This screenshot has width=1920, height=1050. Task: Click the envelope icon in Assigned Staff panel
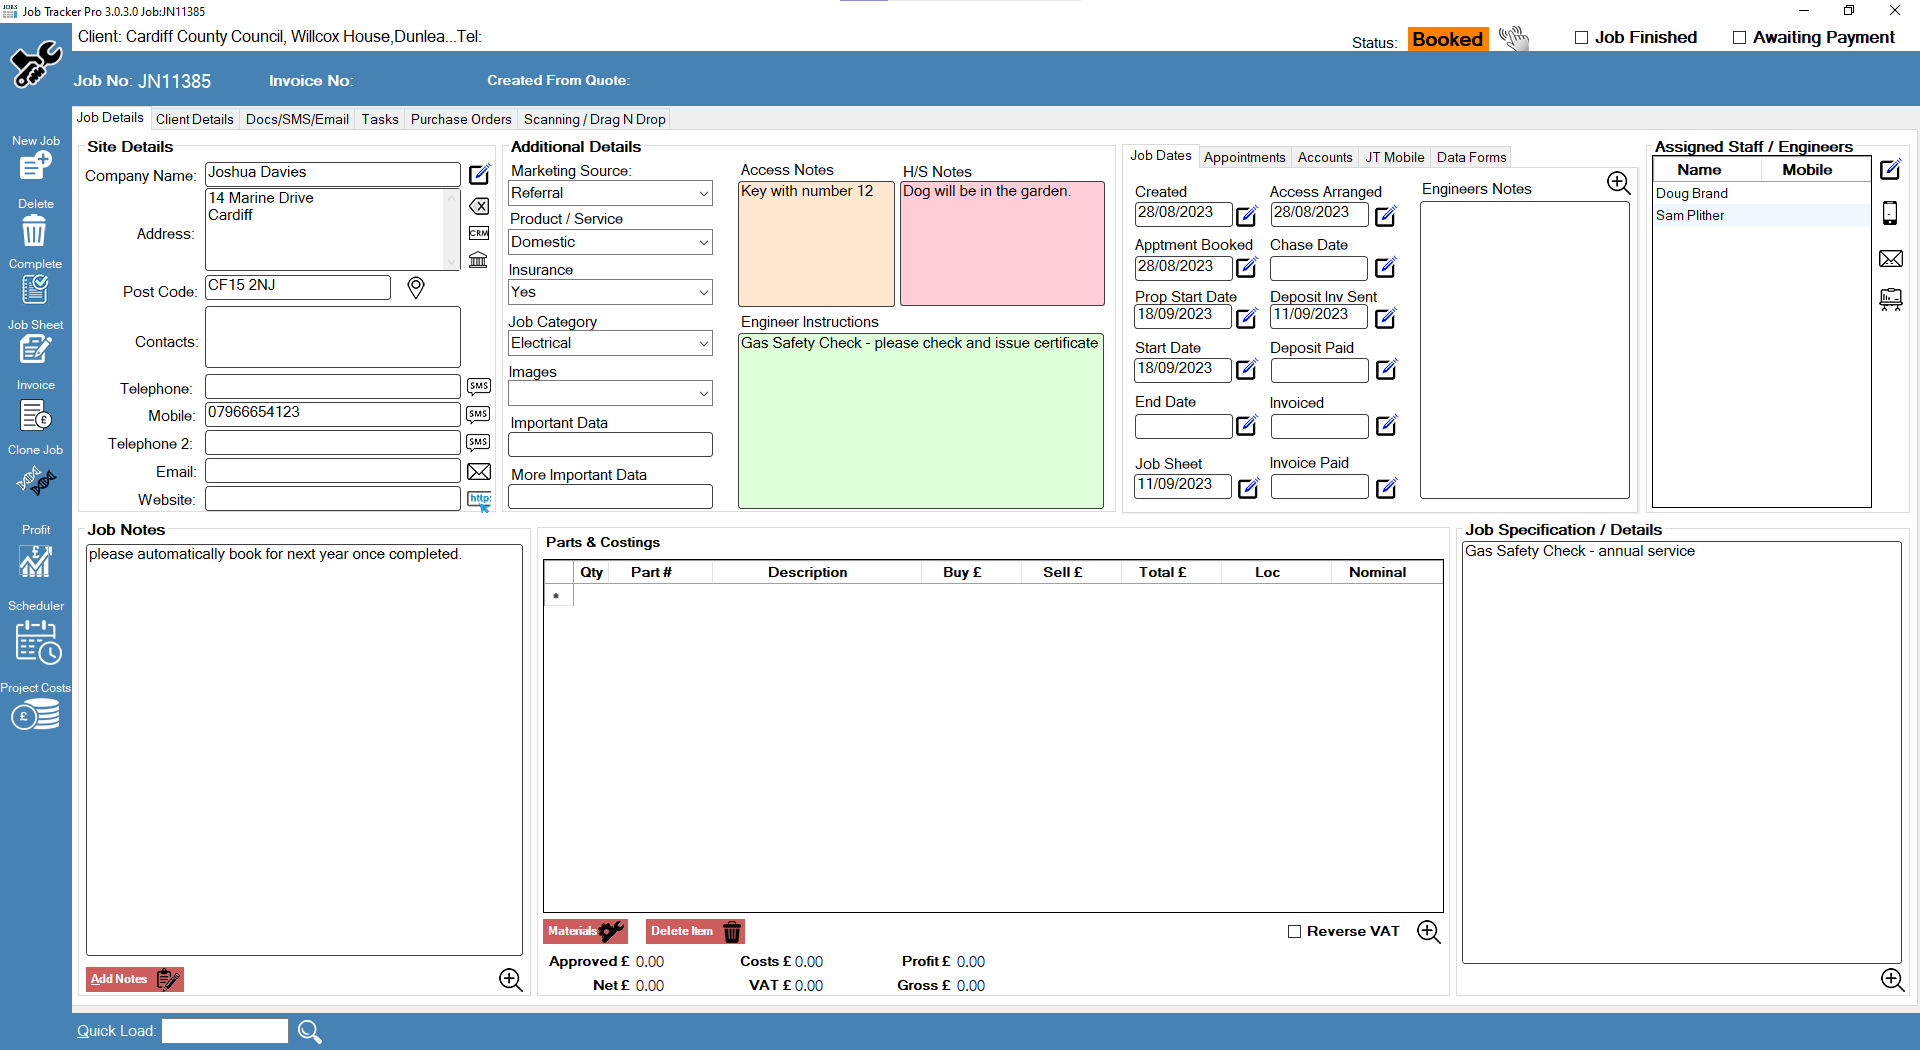tap(1890, 259)
